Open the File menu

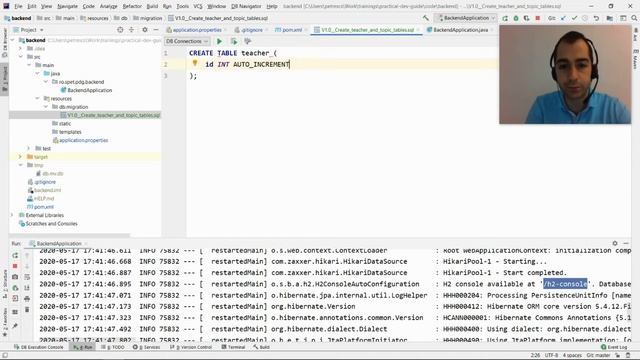pos(18,6)
